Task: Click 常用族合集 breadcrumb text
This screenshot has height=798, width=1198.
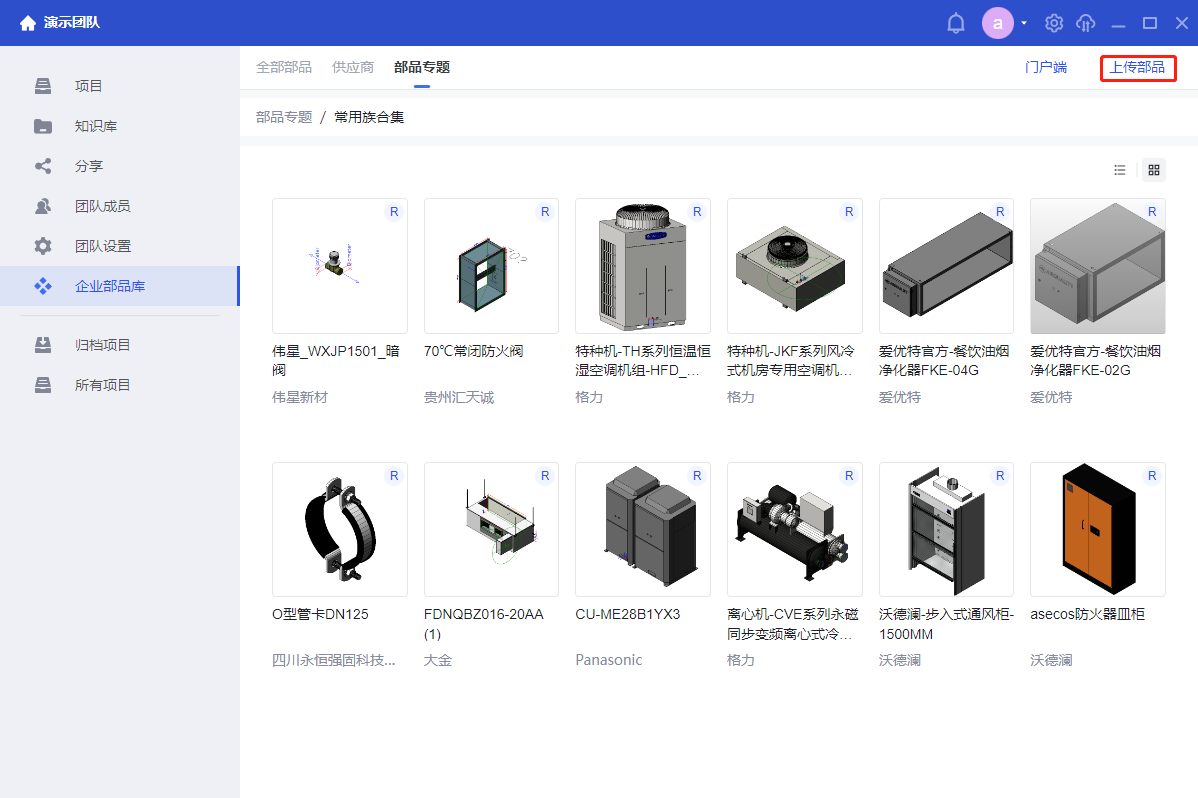Action: click(369, 117)
